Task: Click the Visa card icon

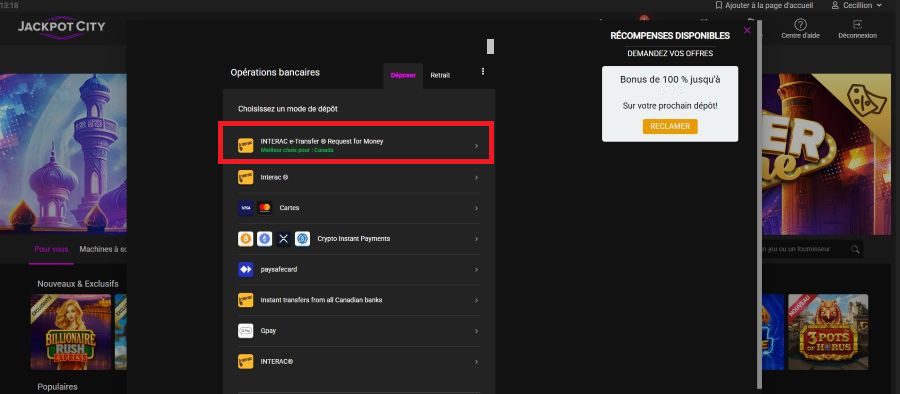Action: [246, 208]
